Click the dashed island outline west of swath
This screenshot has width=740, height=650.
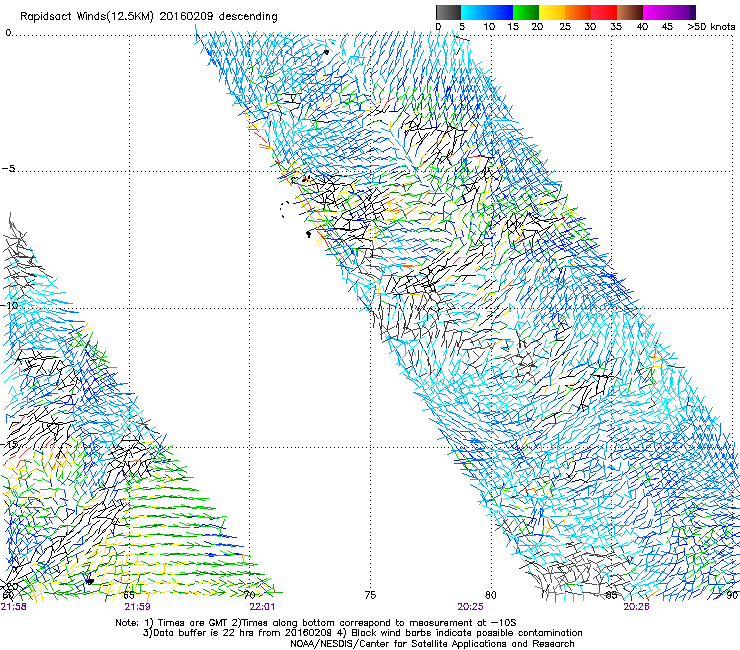point(285,209)
